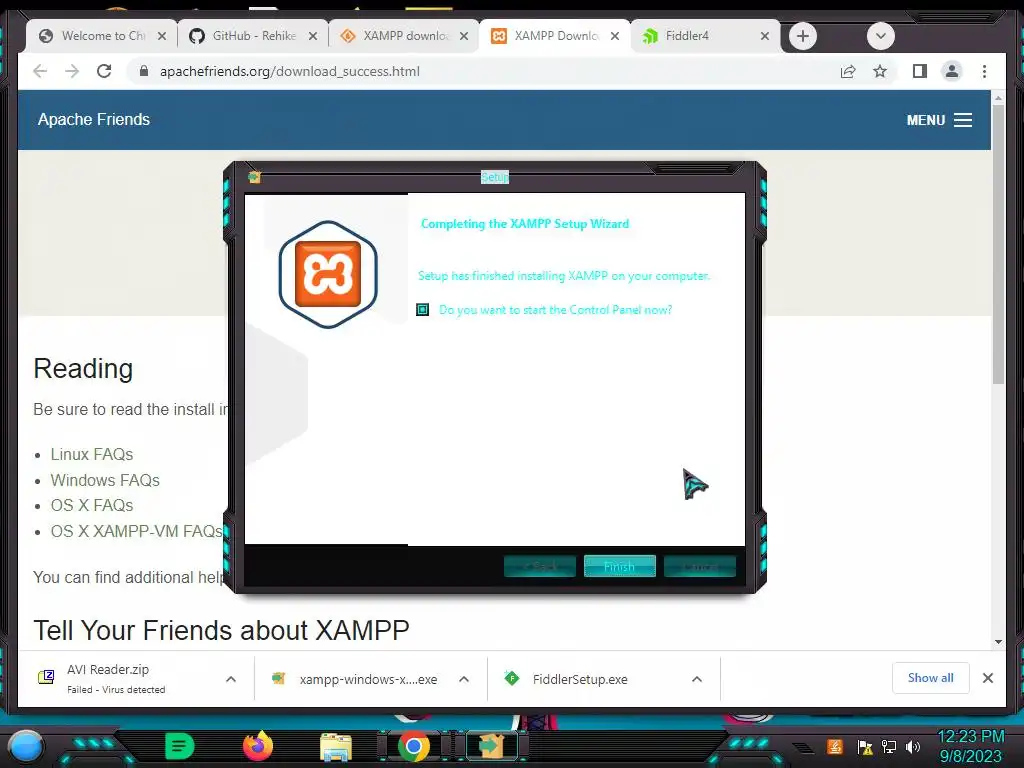Share this page icon
This screenshot has width=1024, height=768.
[x=848, y=71]
